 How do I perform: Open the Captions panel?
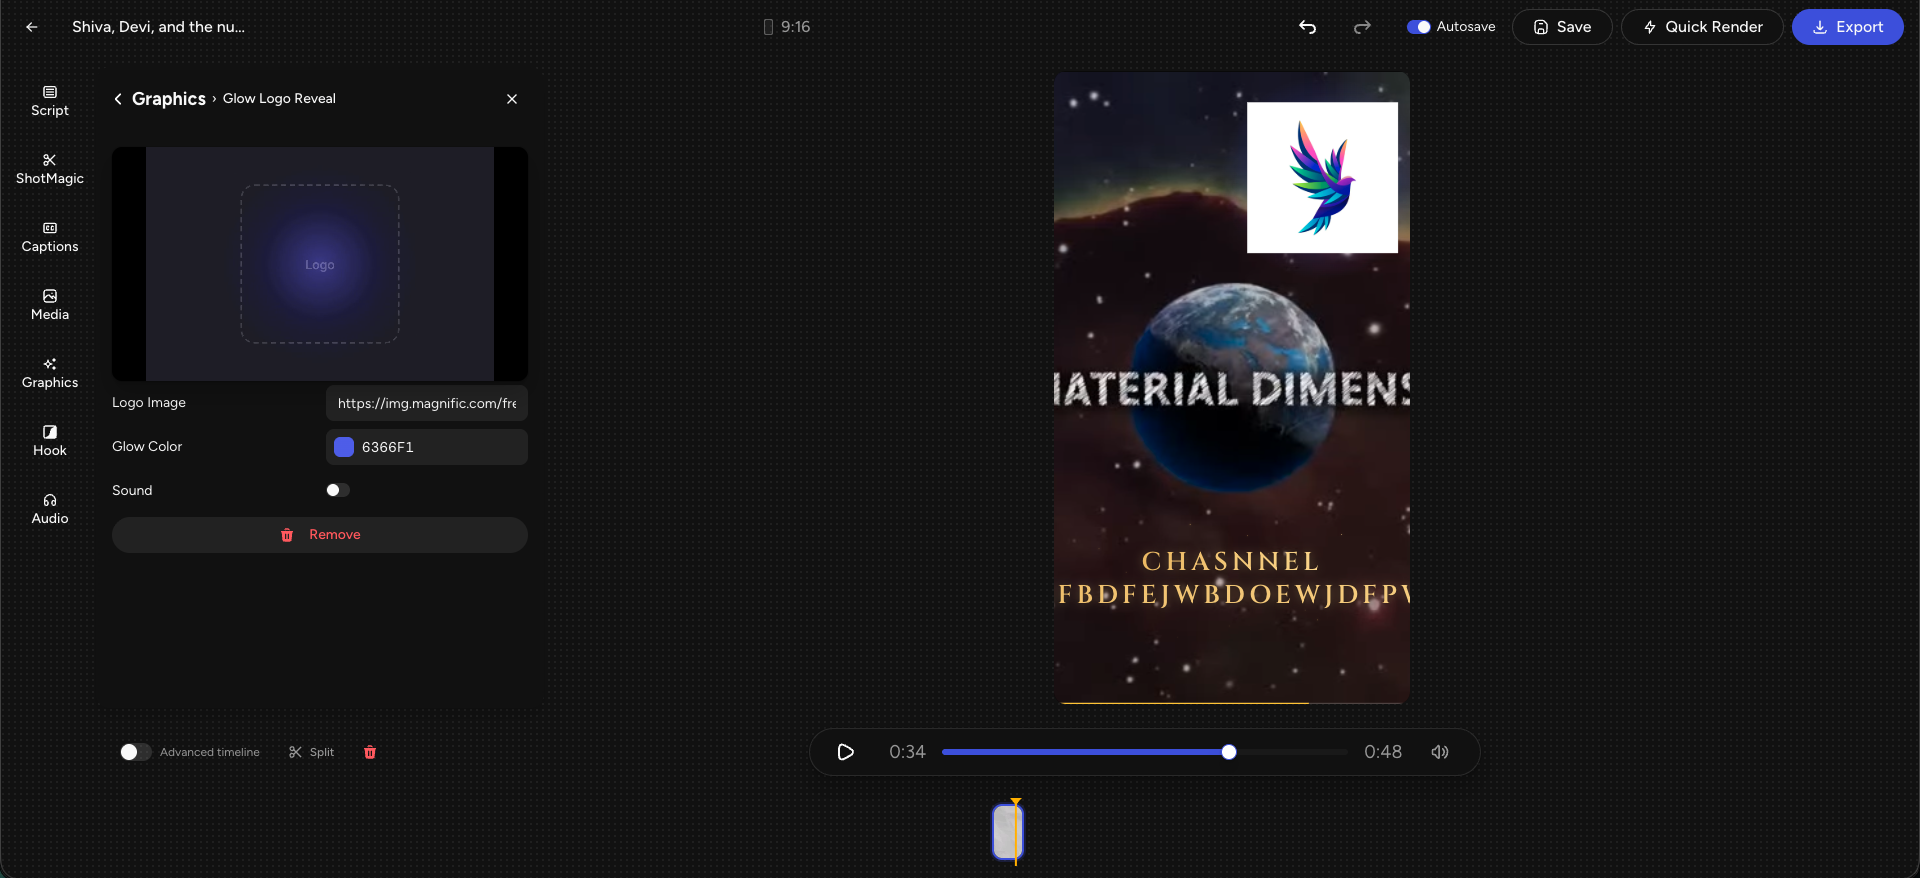pos(50,237)
